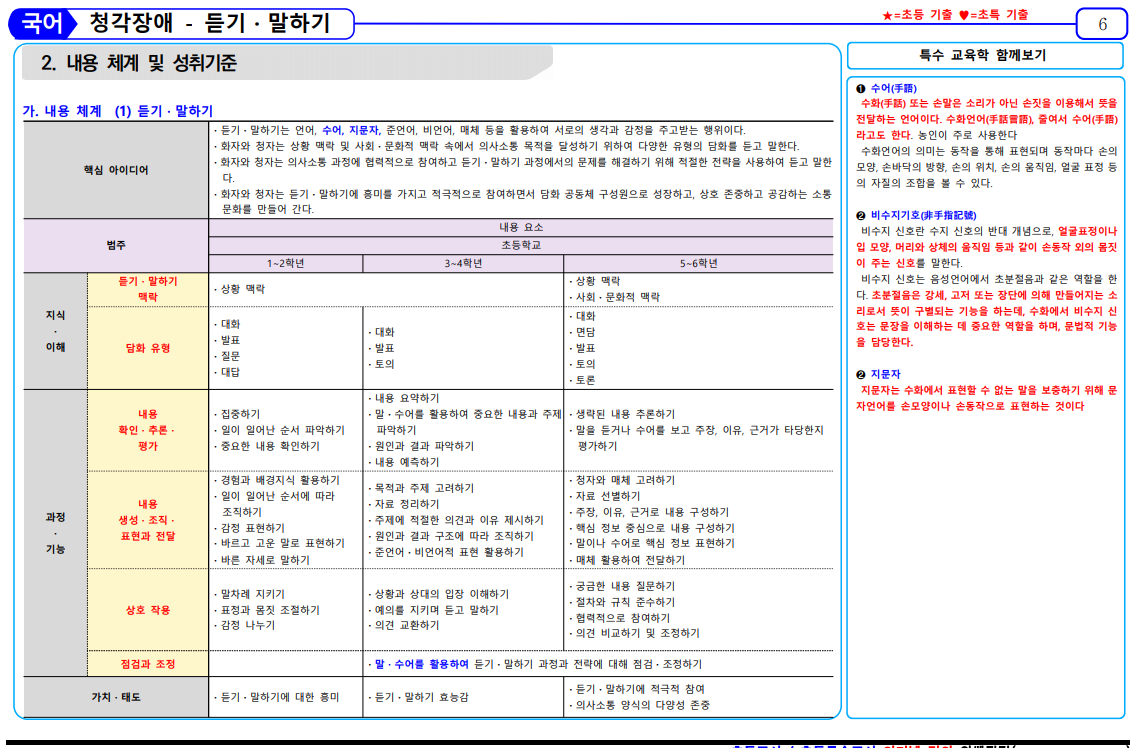Select '의견 비교하기 및 조정하기'

[638, 633]
